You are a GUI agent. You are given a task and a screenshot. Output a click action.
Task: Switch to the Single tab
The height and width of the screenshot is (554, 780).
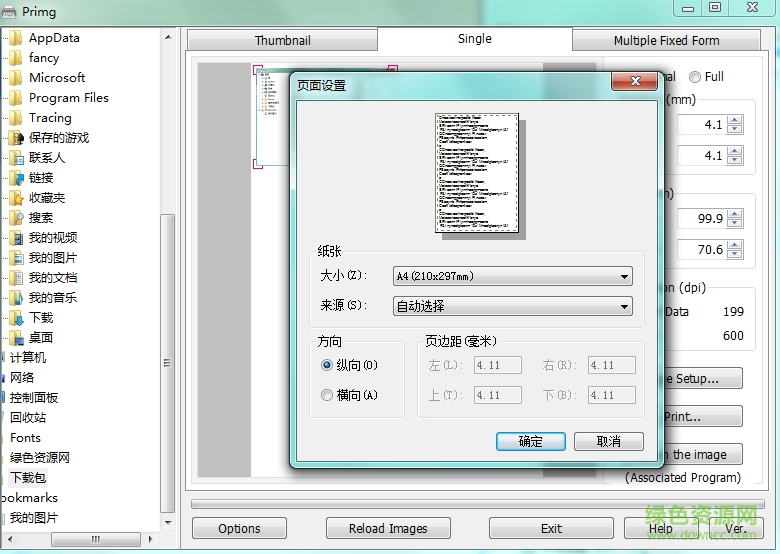(475, 39)
